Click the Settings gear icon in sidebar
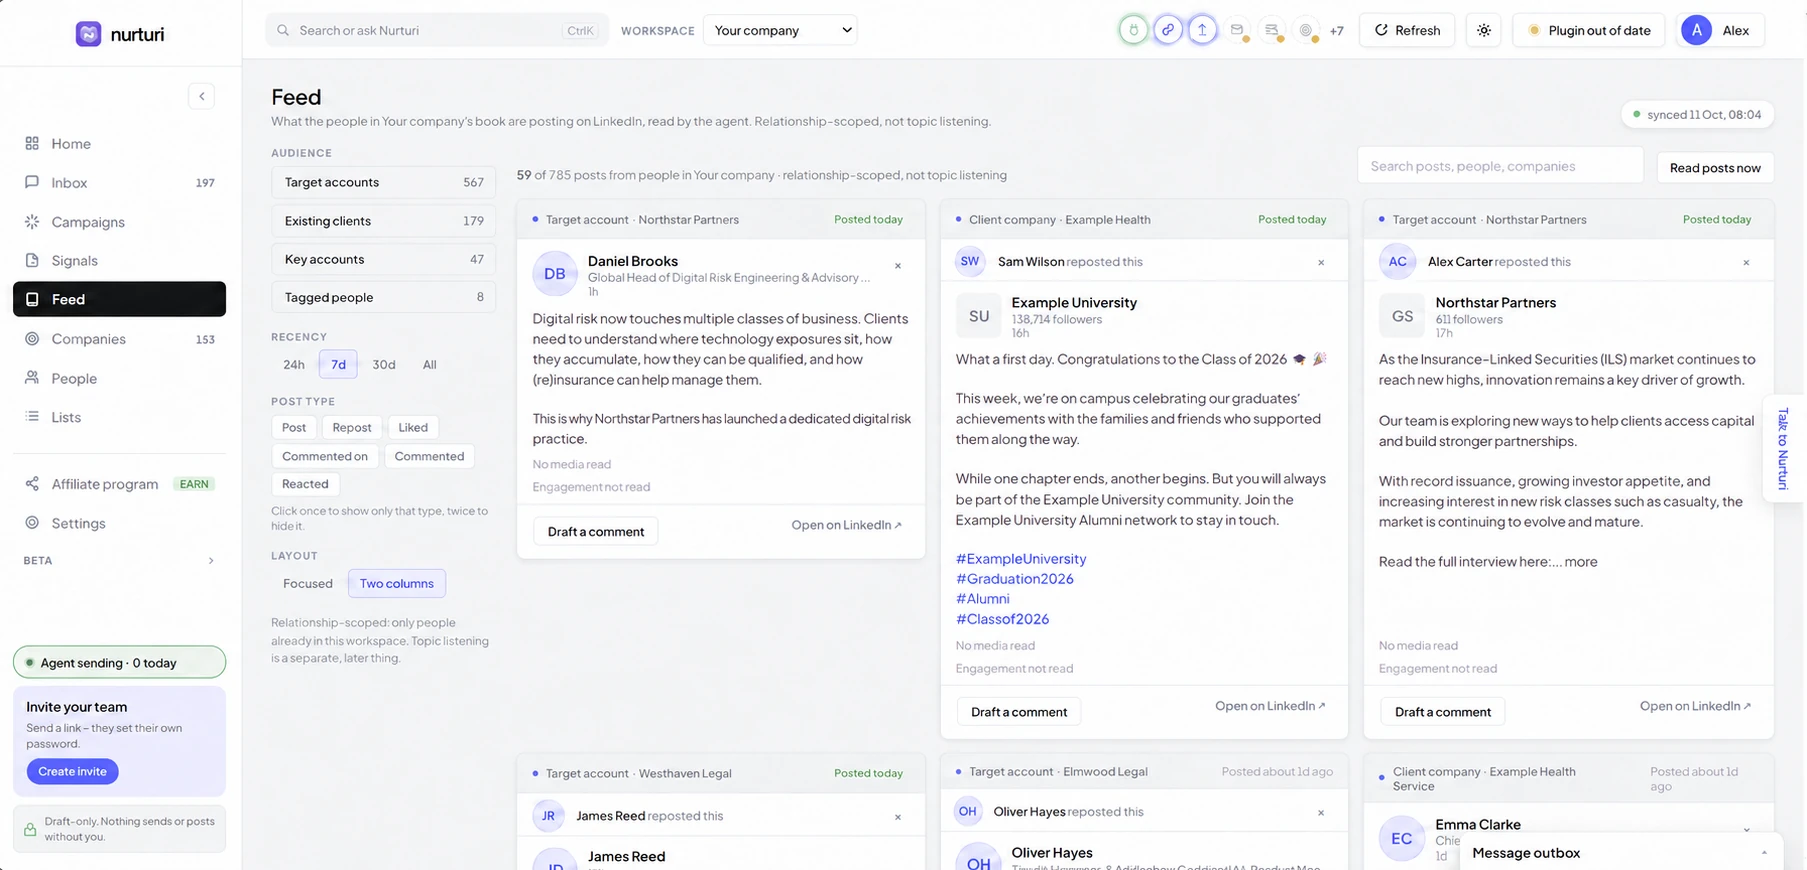This screenshot has height=870, width=1807. 32,523
